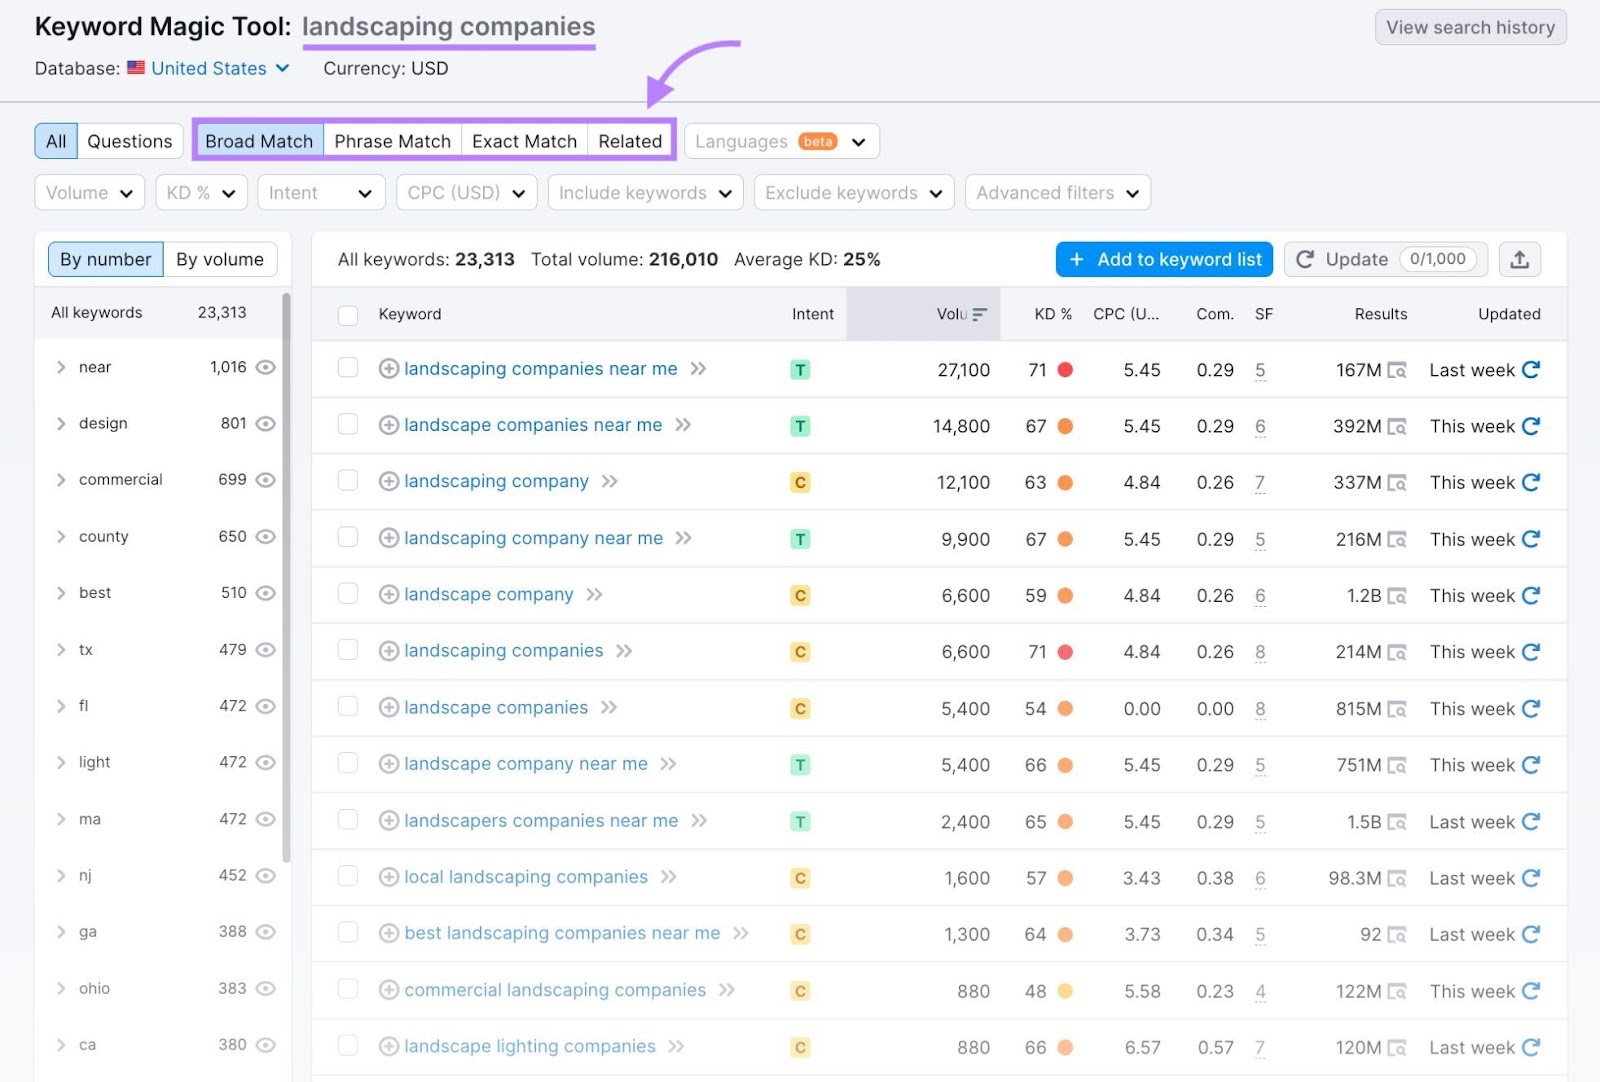Switch the sidebar to 'By volume' view
This screenshot has height=1082, width=1600.
[219, 259]
